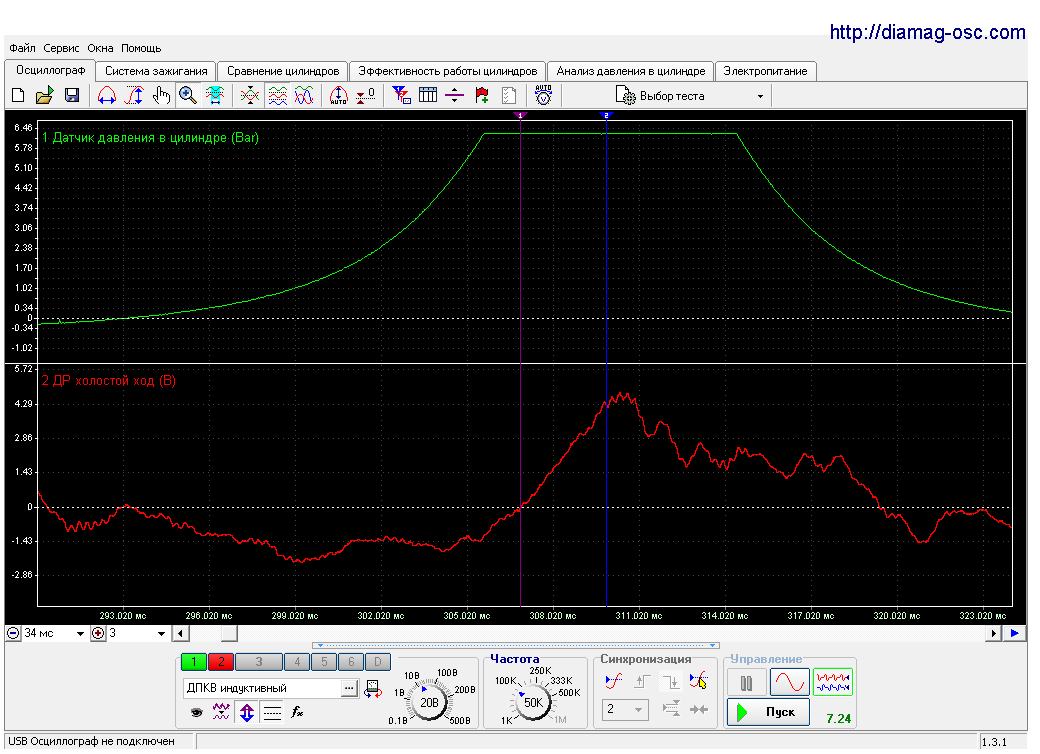Click the combined waveforms display icon
Screen dimensions: 1040x754
pyautogui.click(x=304, y=96)
